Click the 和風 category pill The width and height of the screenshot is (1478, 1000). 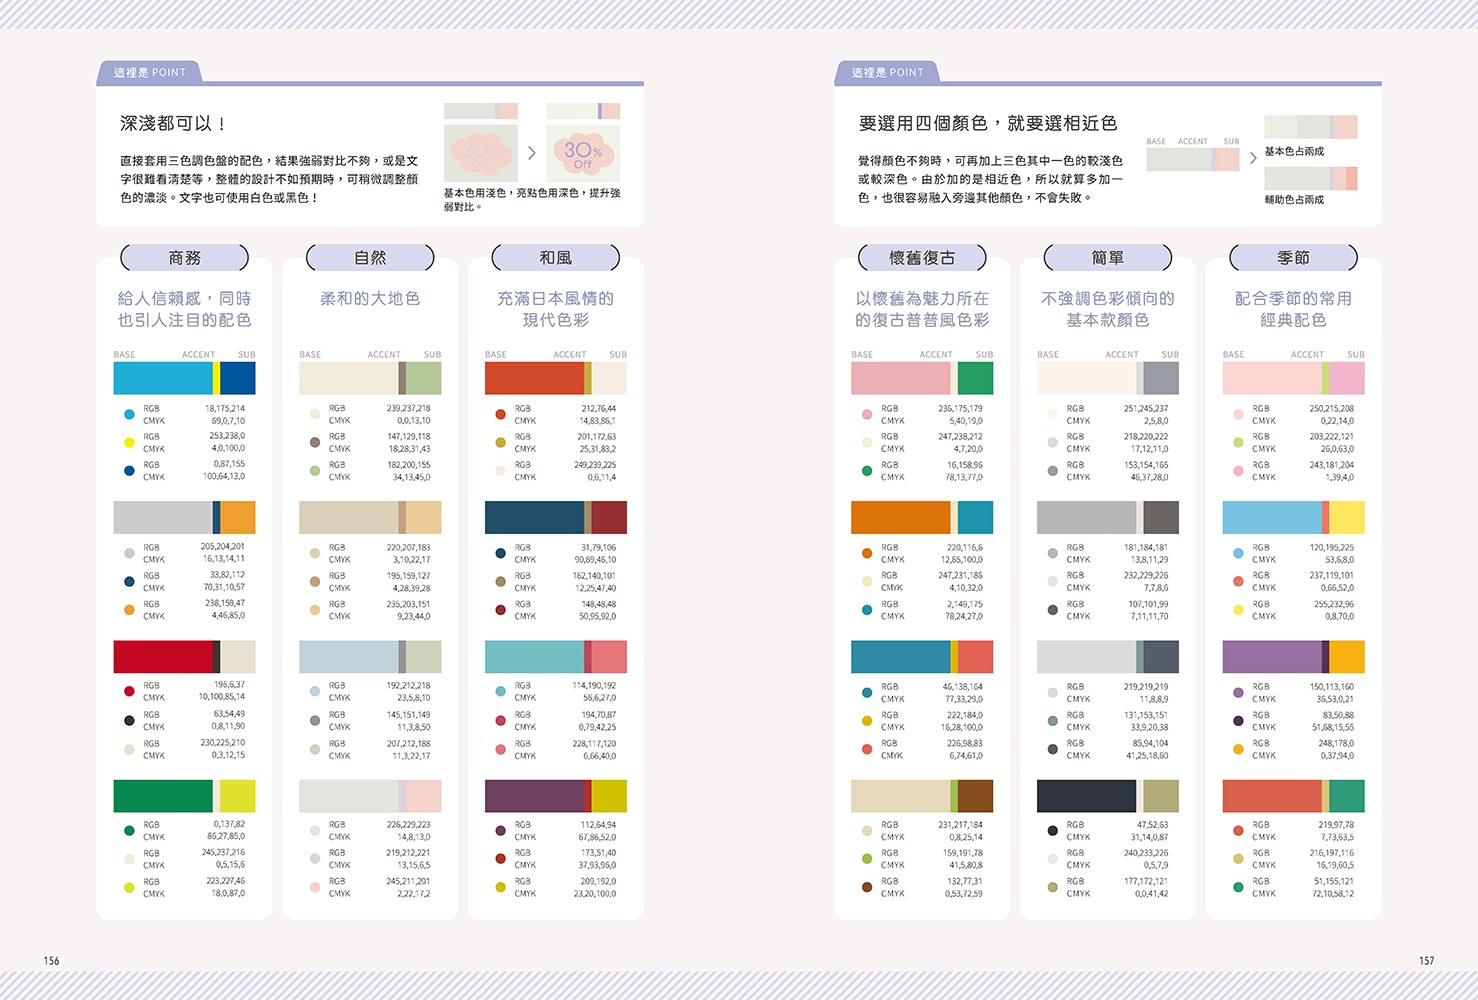point(556,258)
